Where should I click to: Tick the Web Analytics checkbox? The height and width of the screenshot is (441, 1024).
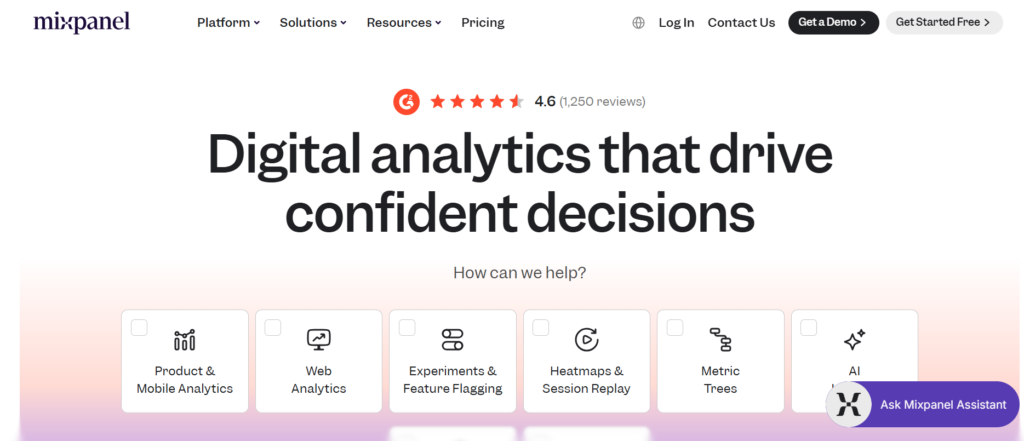click(273, 327)
